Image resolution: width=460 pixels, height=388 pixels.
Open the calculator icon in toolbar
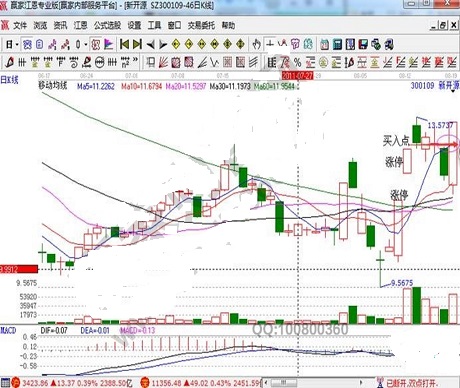tap(337, 44)
